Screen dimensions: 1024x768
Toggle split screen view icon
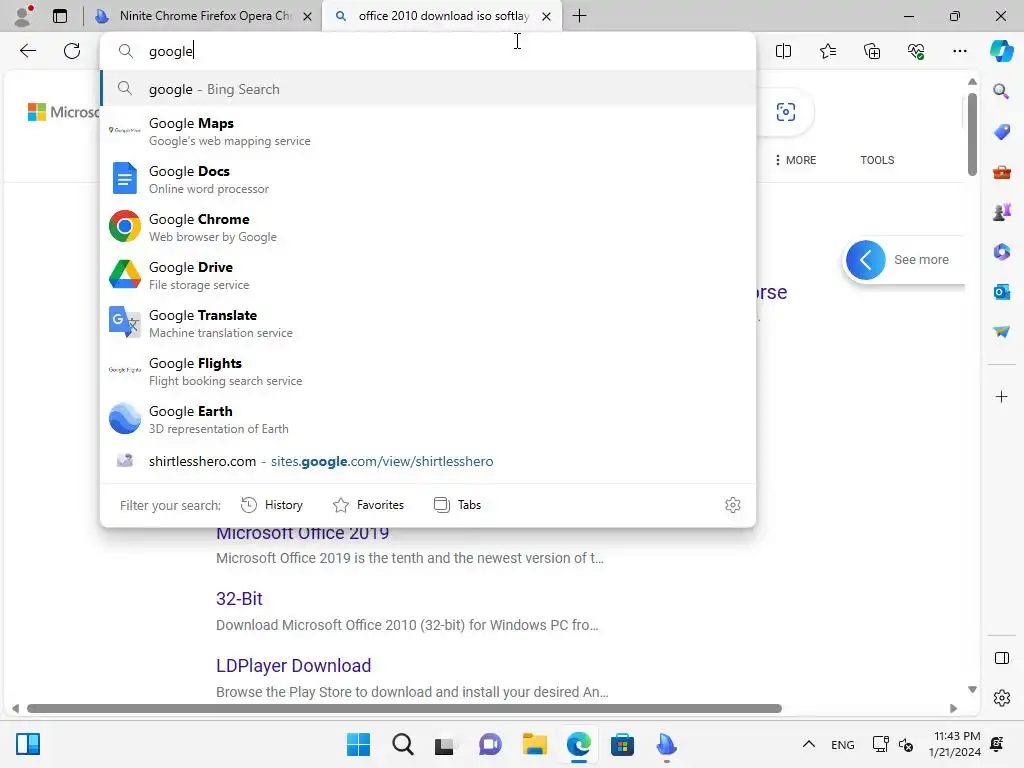point(783,51)
